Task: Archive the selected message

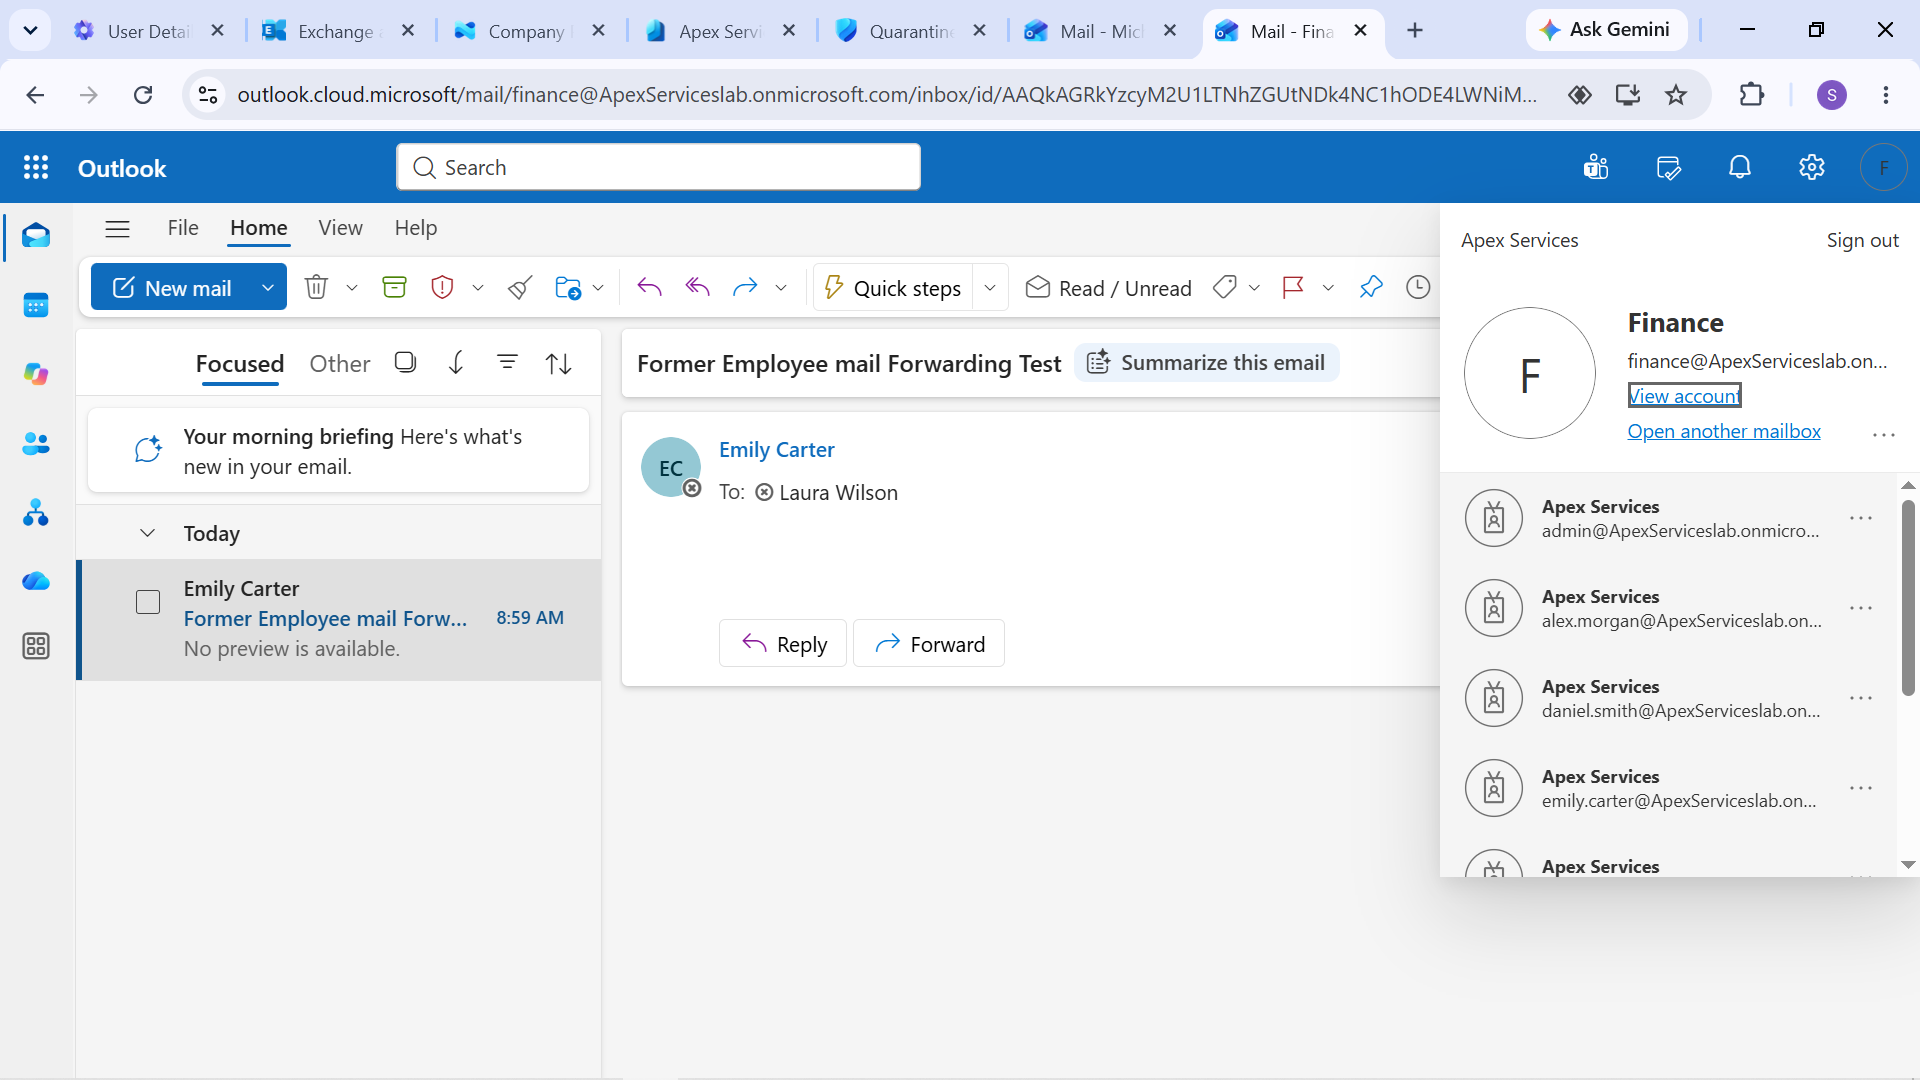Action: pos(394,288)
